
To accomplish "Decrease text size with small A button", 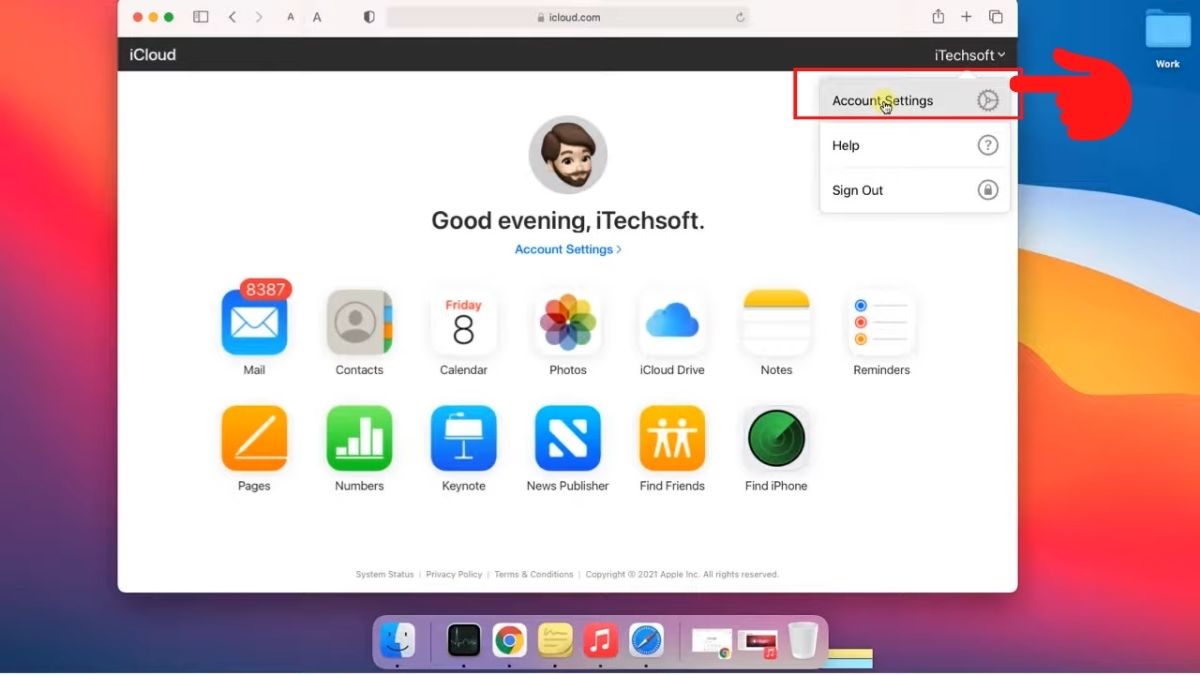I will [291, 17].
